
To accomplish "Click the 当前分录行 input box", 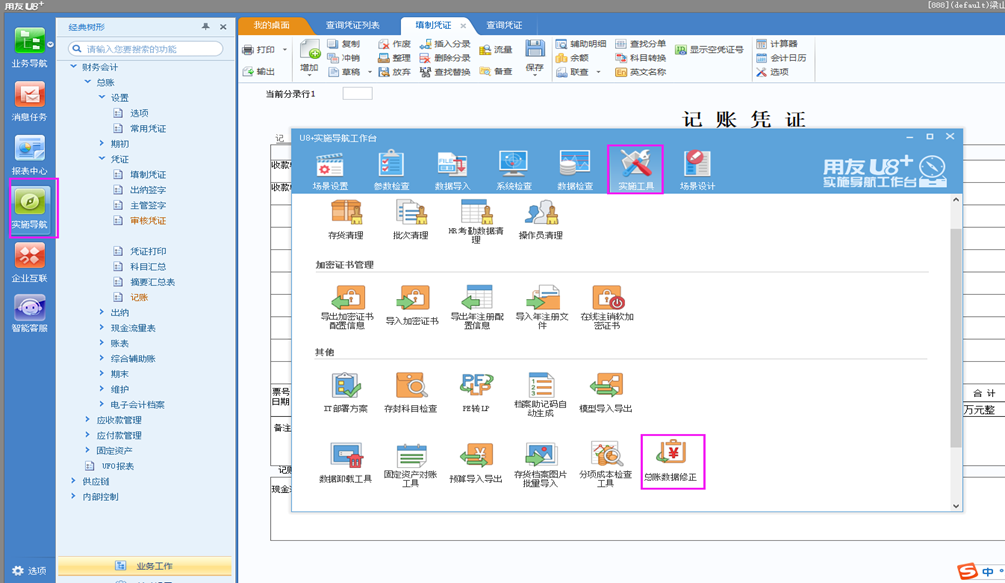I will point(357,94).
